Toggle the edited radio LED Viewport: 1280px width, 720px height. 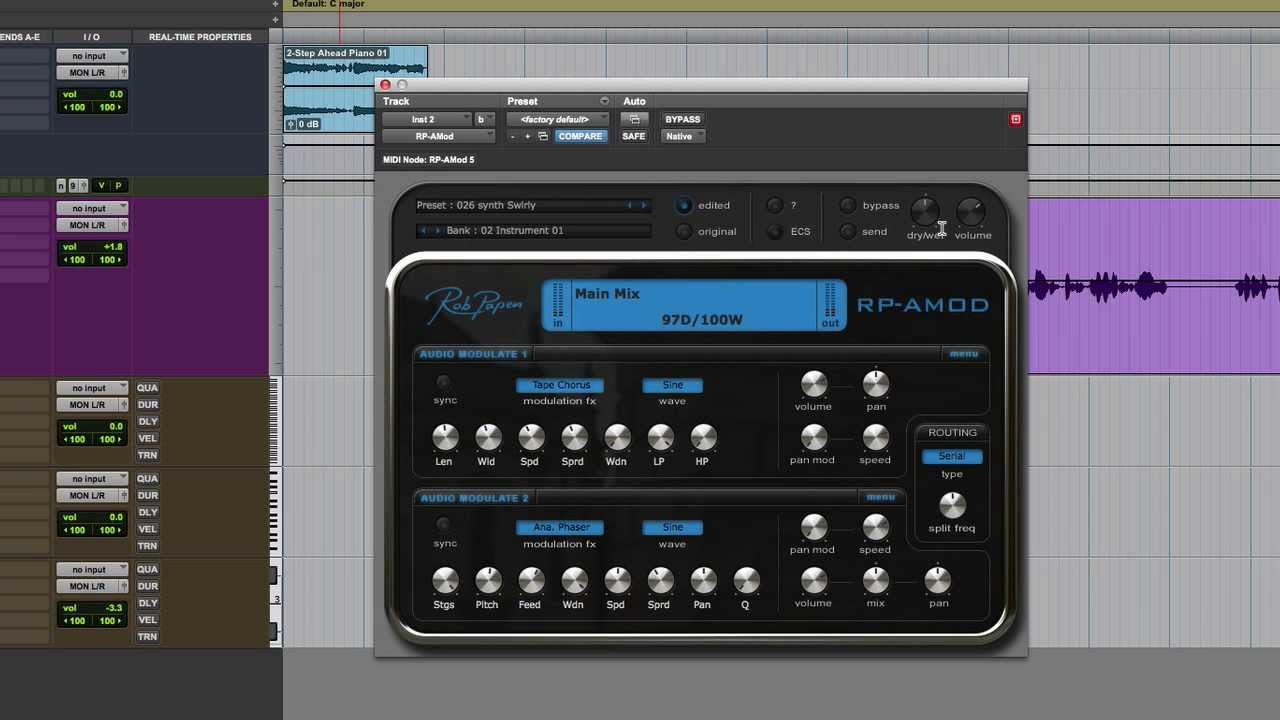point(684,205)
